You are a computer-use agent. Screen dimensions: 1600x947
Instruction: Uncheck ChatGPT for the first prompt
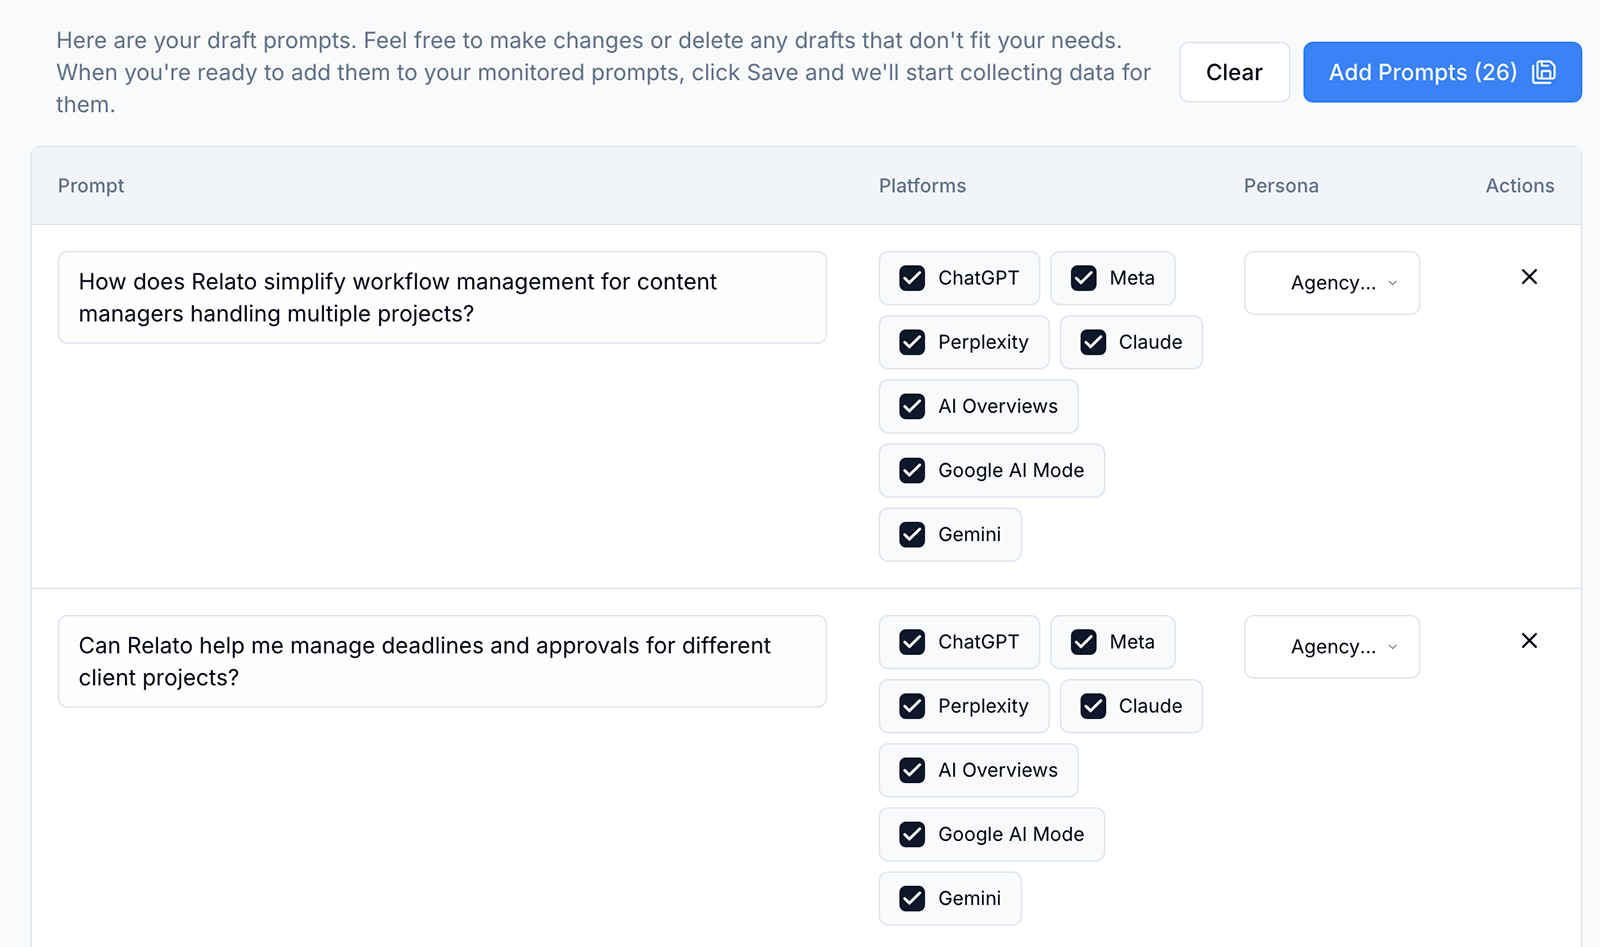click(x=912, y=278)
